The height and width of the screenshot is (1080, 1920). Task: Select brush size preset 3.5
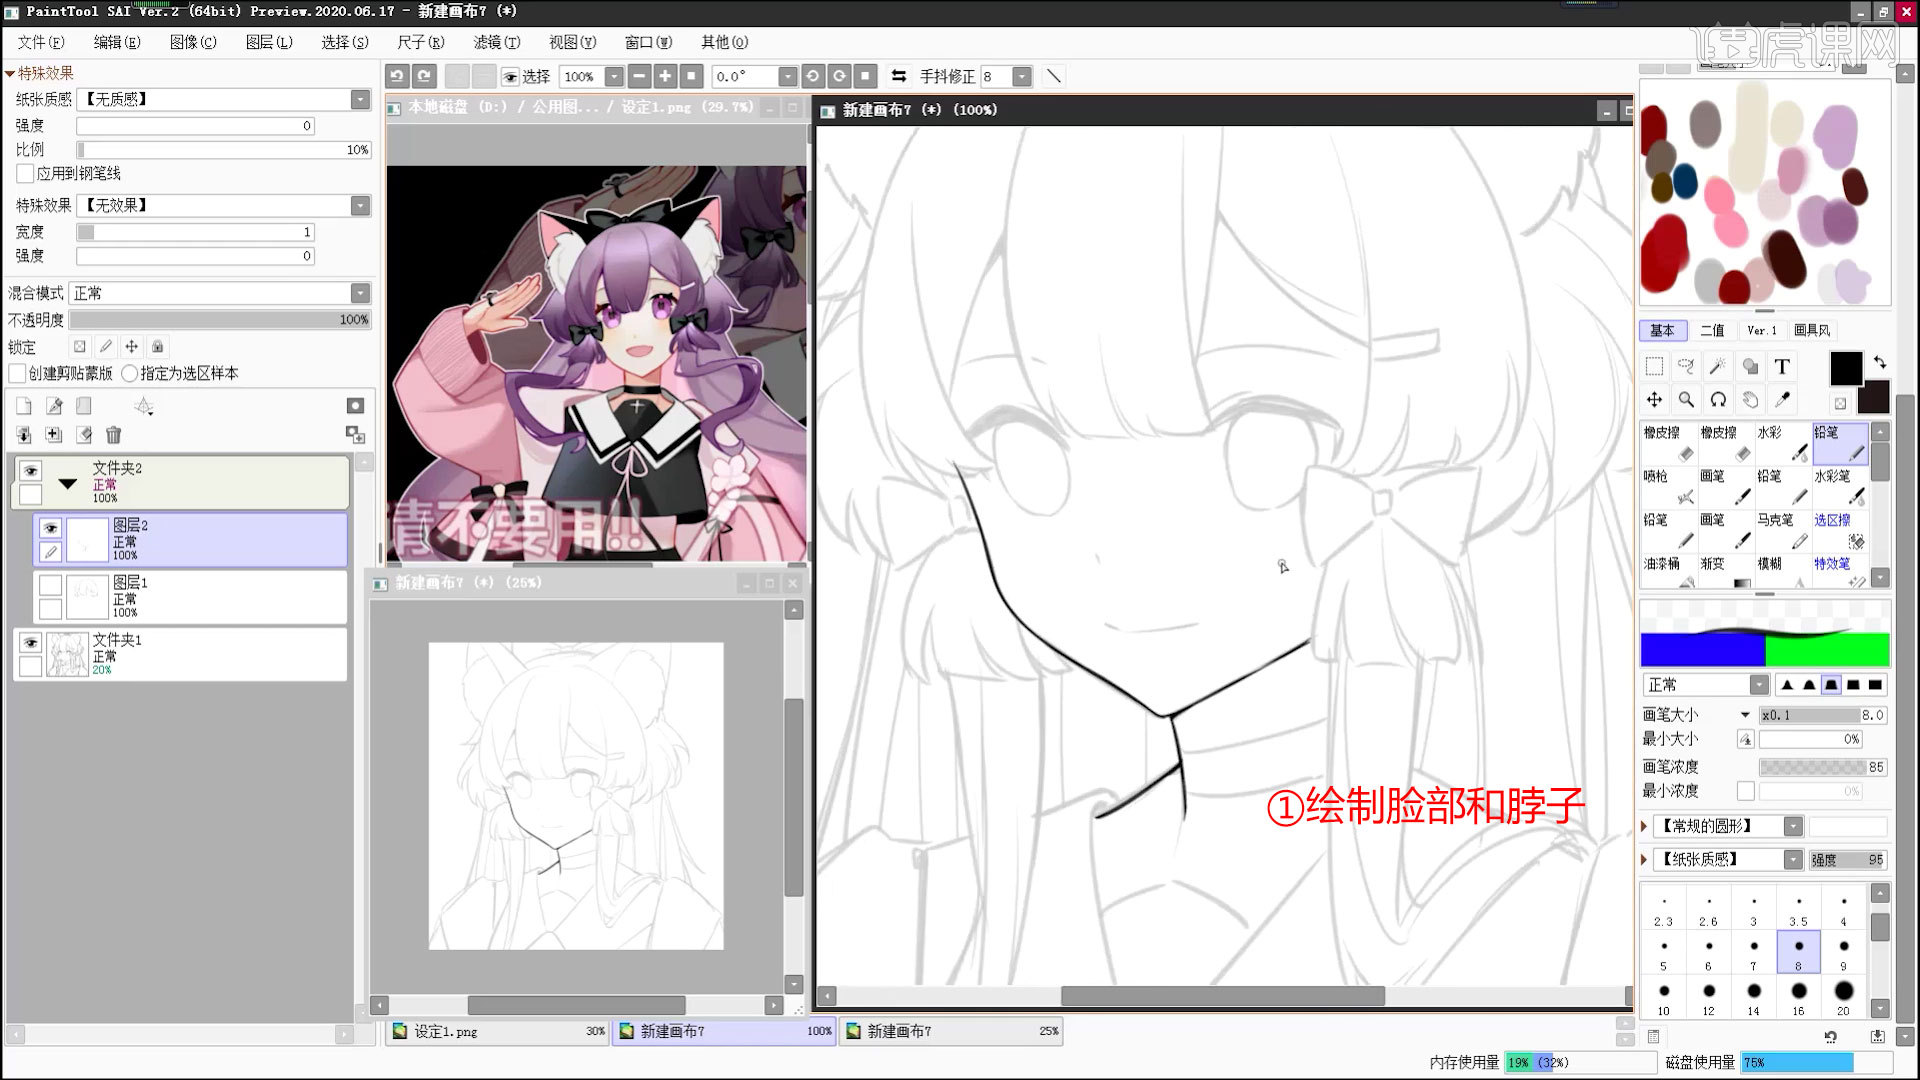[1798, 908]
